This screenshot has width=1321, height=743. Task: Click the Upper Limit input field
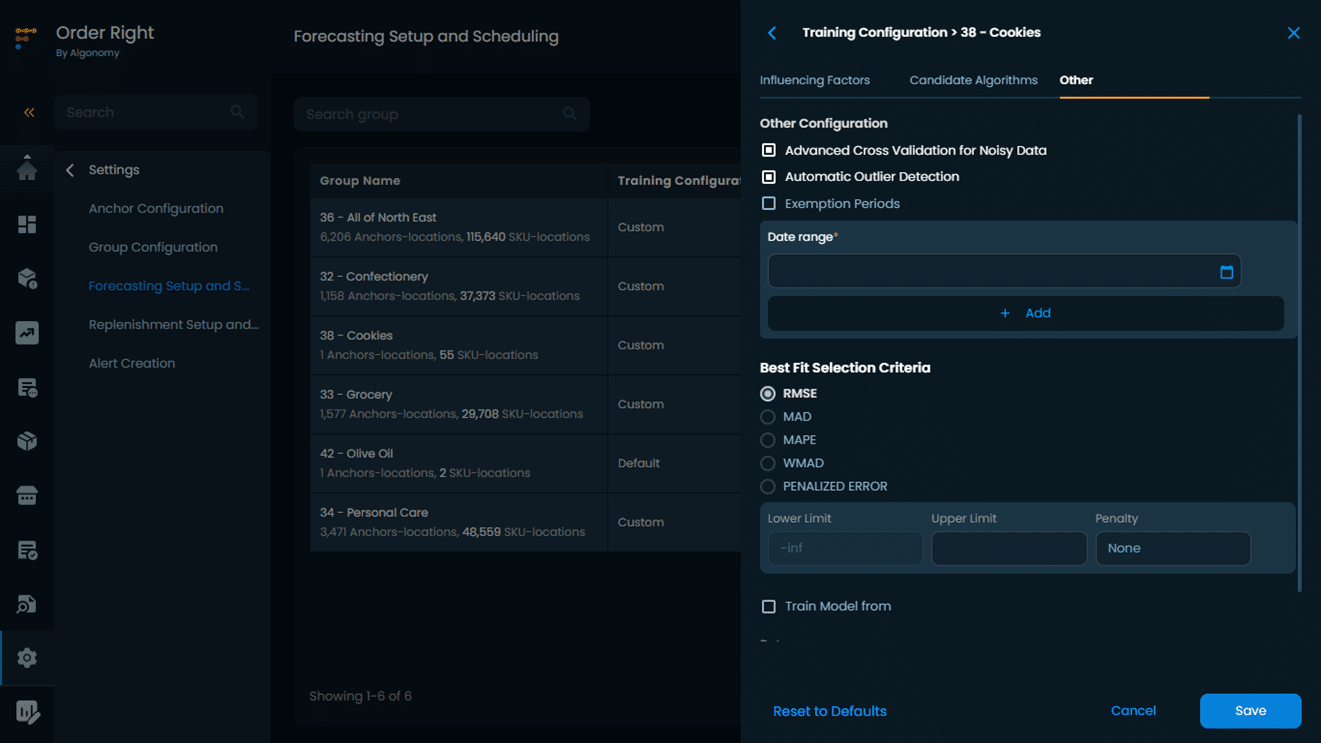[x=1008, y=548]
